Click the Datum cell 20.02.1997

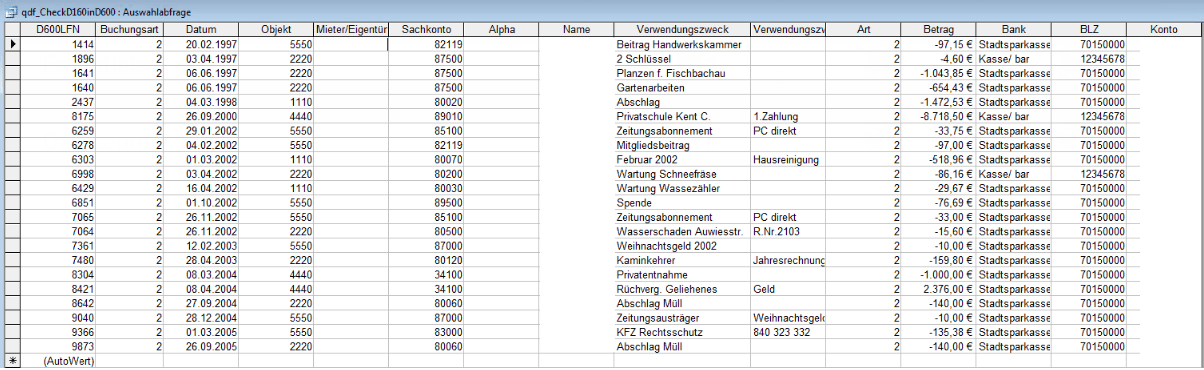coord(201,45)
